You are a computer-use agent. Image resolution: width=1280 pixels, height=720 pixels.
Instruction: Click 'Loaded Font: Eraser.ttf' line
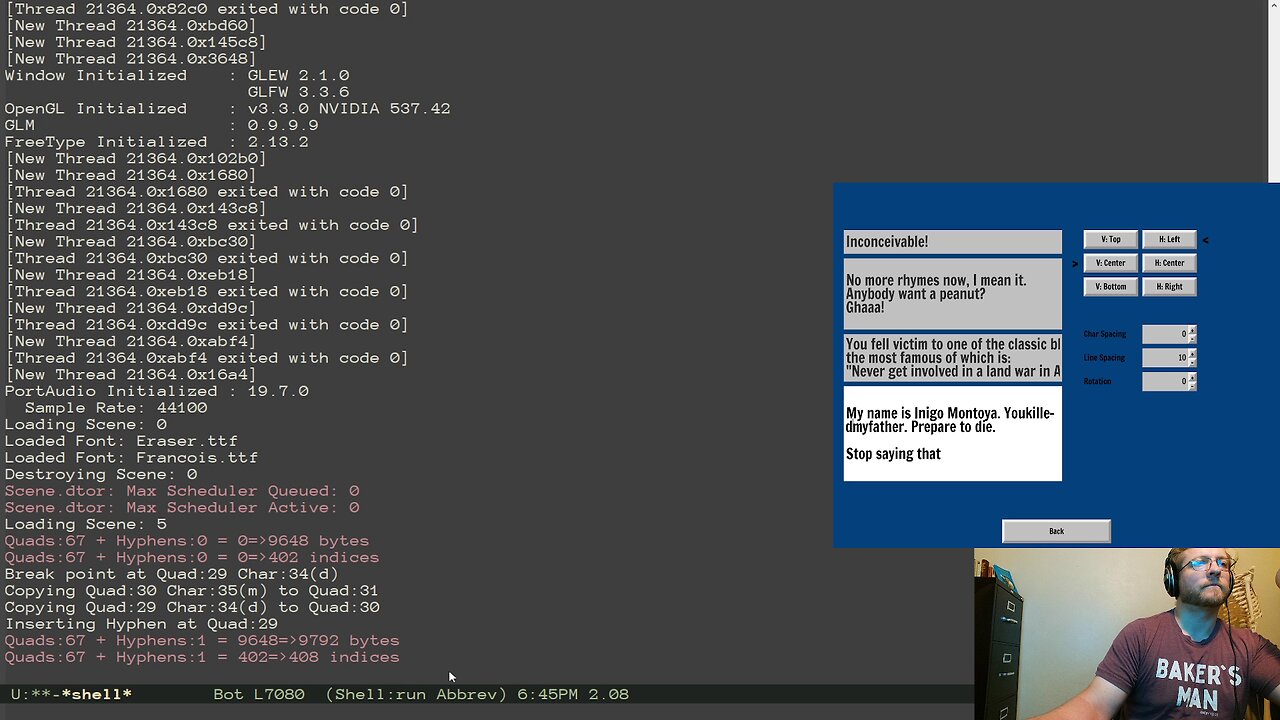click(x=121, y=441)
